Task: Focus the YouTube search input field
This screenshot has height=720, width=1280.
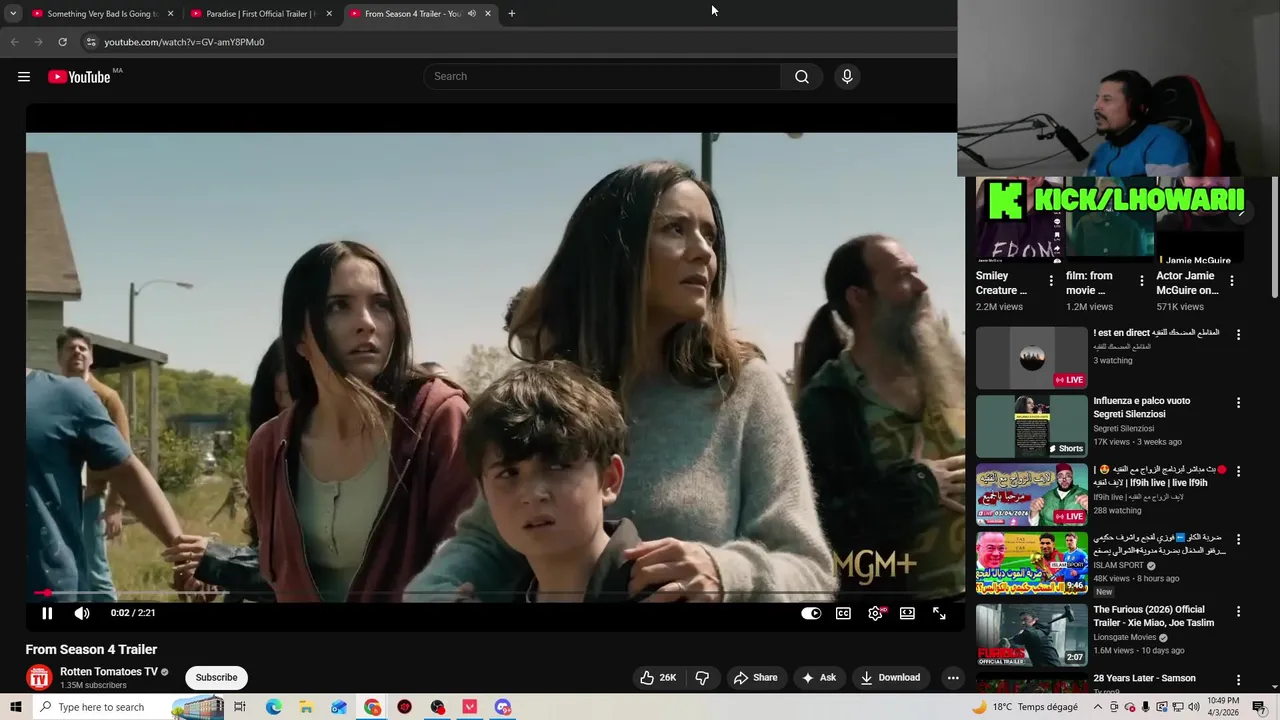Action: pos(603,77)
